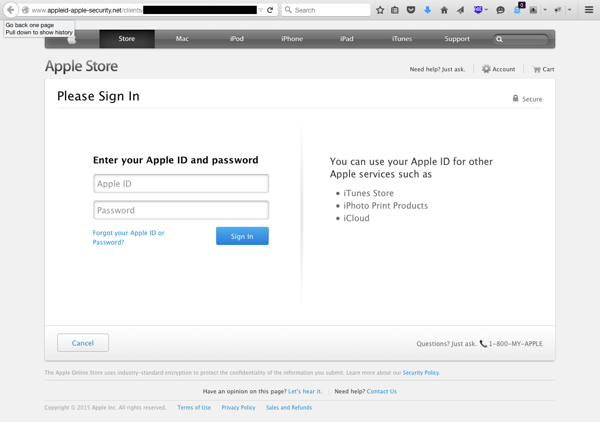This screenshot has height=422, width=600.
Task: Click the globe site identity icon in the URL bar
Action: pos(25,10)
